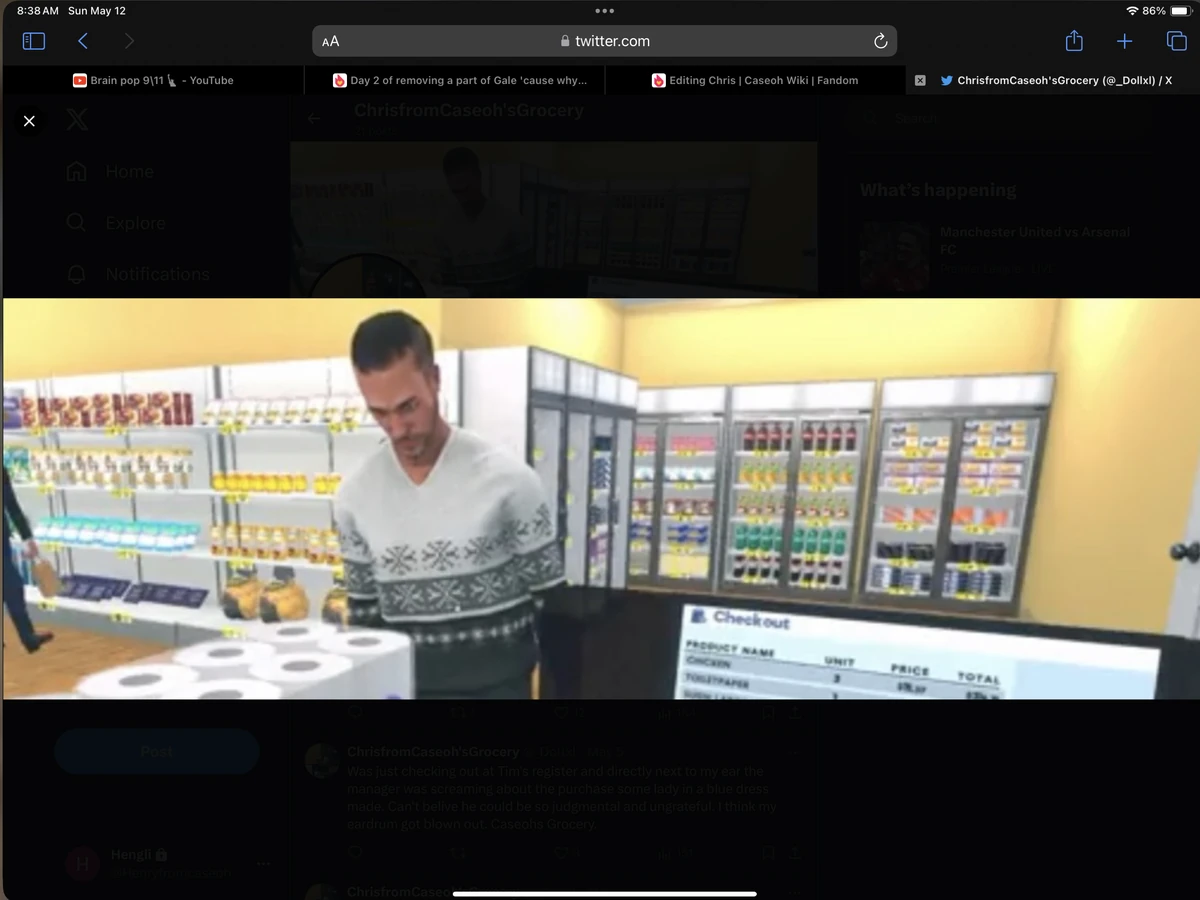Open Notifications in the X sidebar
The height and width of the screenshot is (900, 1200).
[156, 273]
